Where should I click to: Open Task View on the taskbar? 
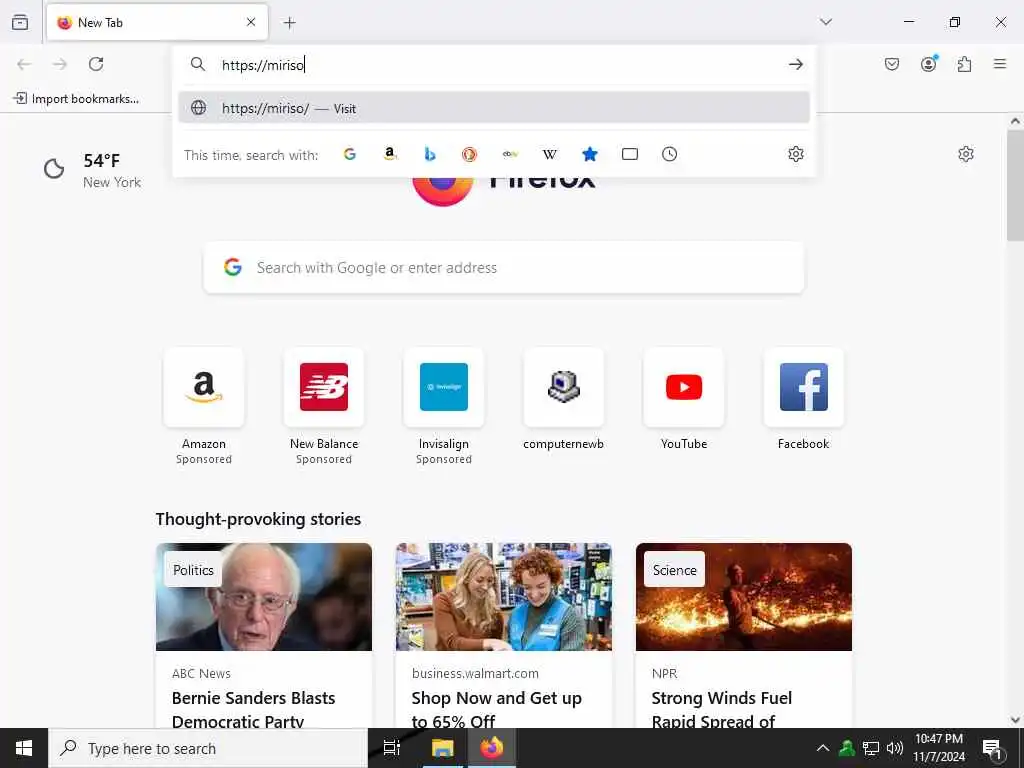coord(392,748)
